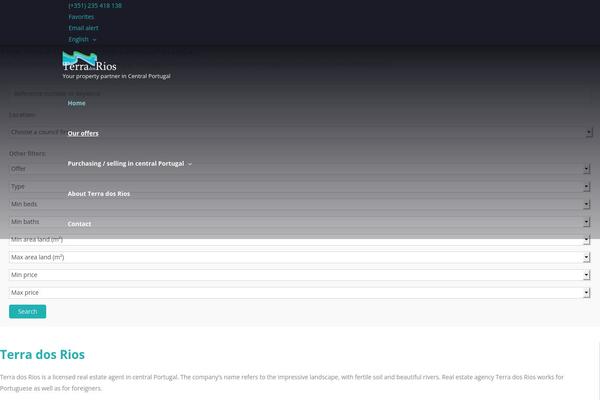600x400 pixels.
Task: Click the Terra dos Rios heading
Action: point(42,354)
